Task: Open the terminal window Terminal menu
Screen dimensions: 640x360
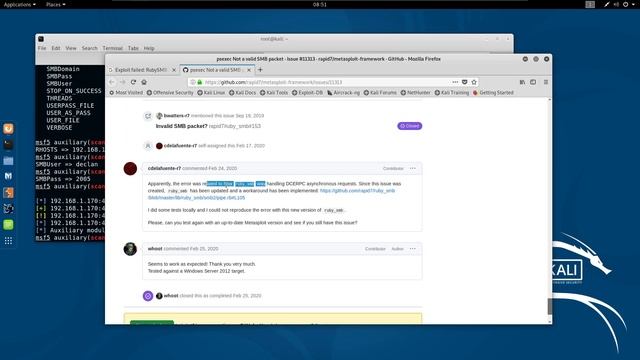Action: click(x=113, y=48)
